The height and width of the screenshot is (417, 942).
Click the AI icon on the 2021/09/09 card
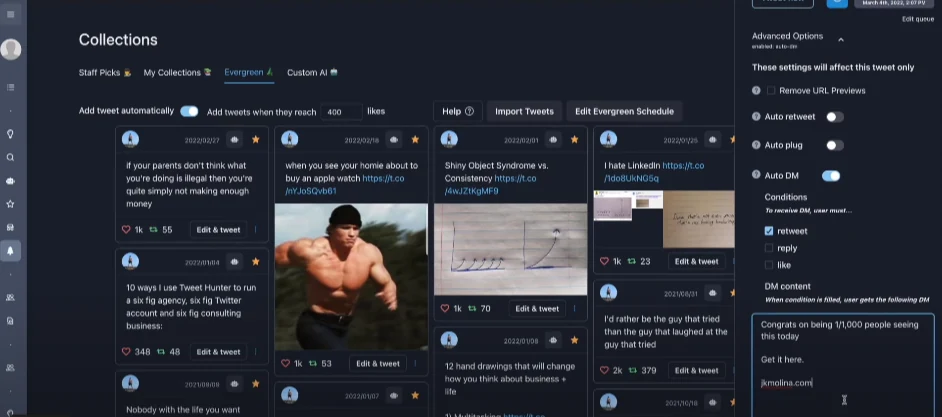[x=234, y=383]
